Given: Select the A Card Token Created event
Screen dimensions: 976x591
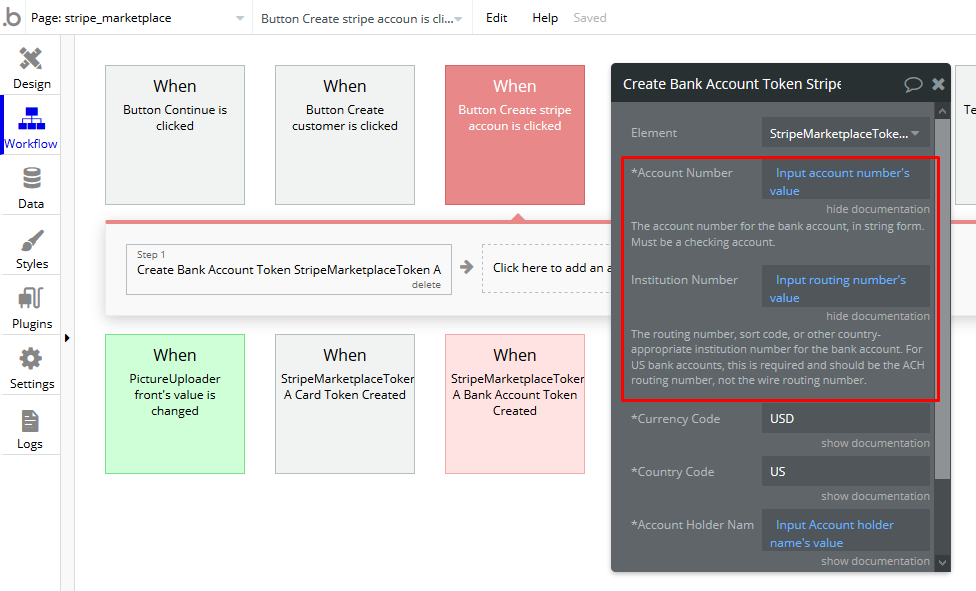Looking at the screenshot, I should (x=345, y=404).
